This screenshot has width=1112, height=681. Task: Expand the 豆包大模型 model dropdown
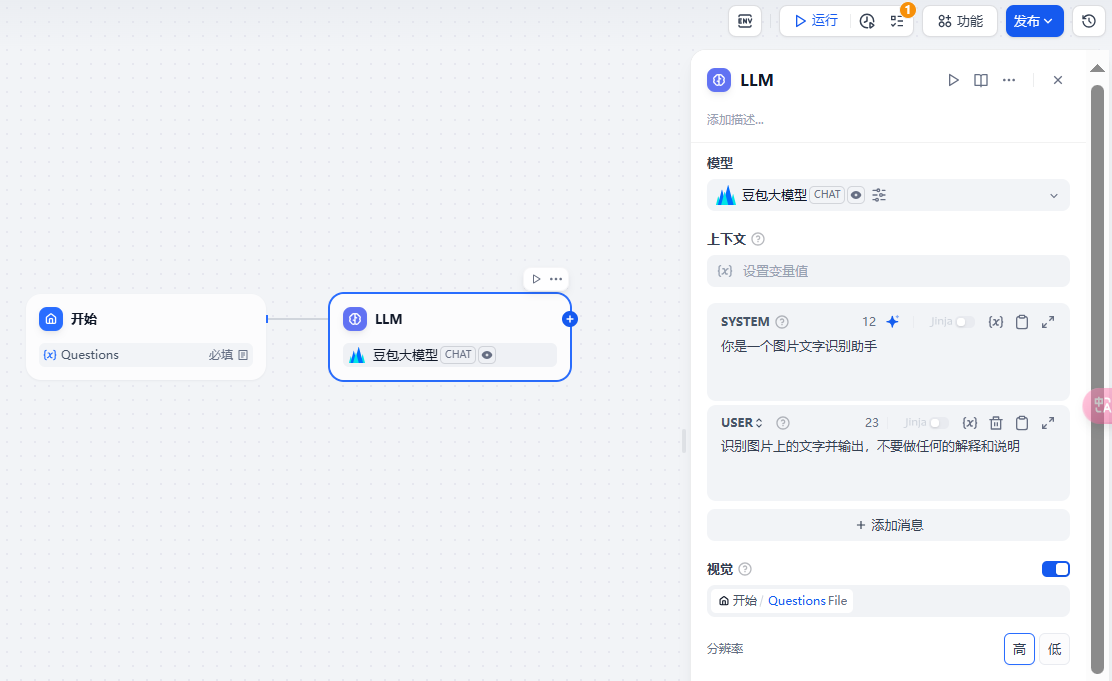point(1053,196)
